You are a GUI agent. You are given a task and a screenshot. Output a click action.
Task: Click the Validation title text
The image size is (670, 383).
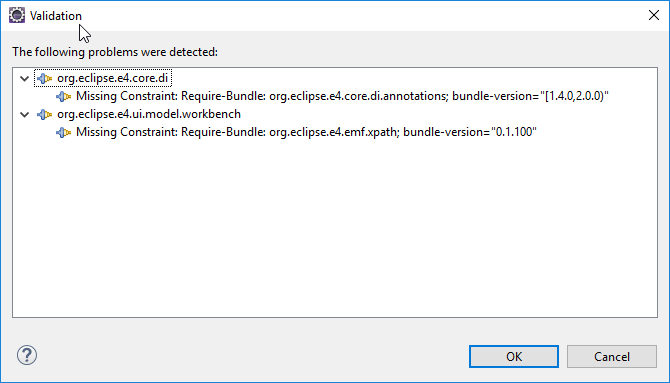pyautogui.click(x=56, y=16)
